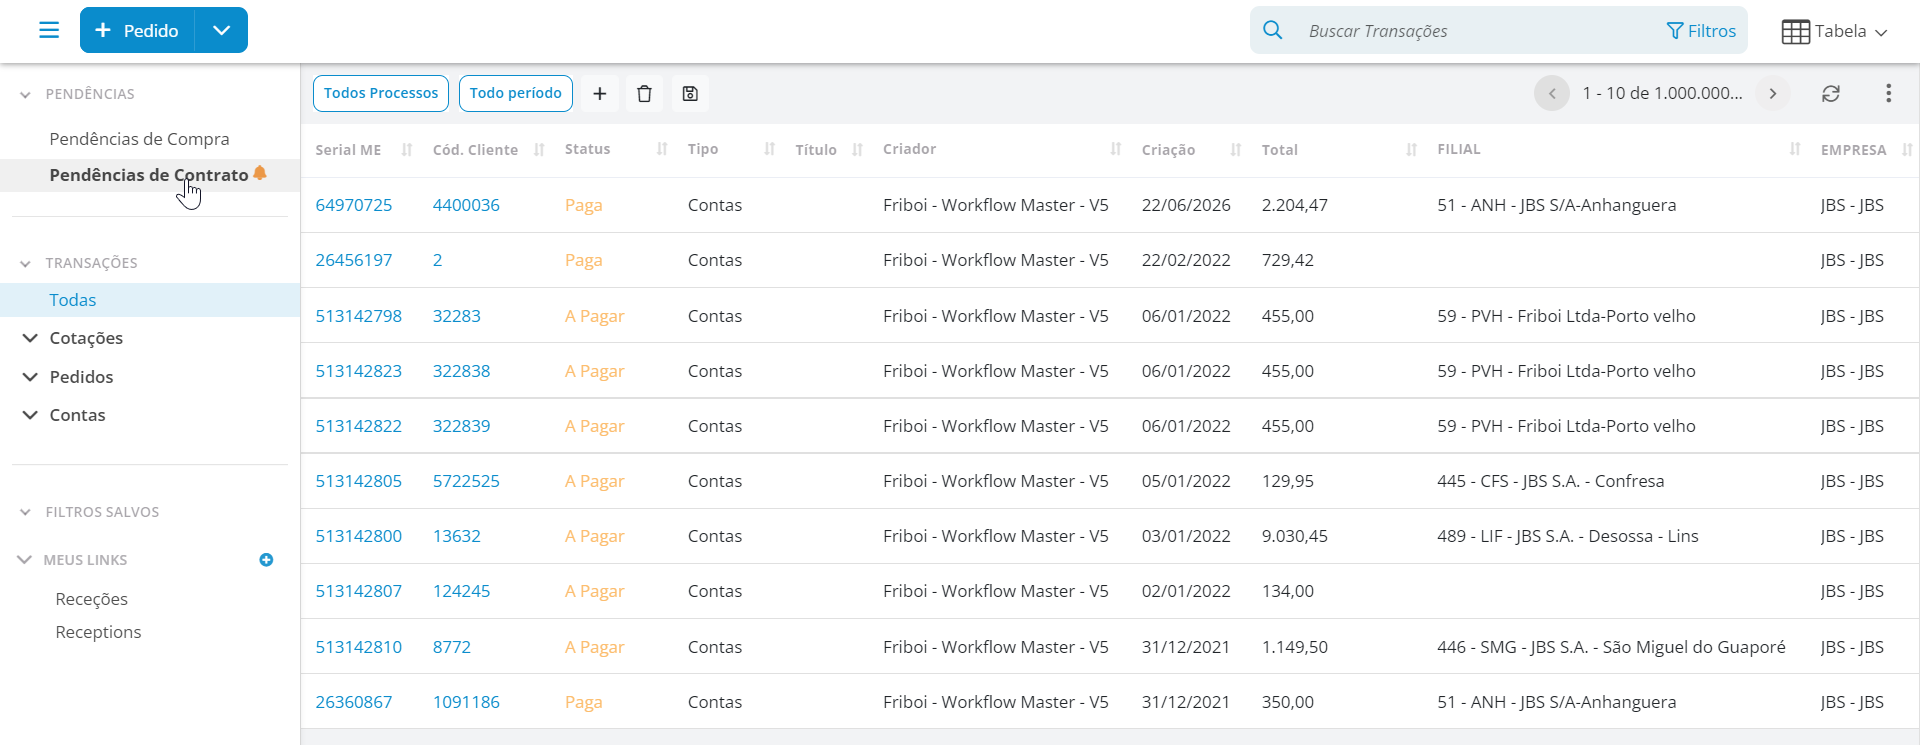Sort by Cód. Cliente column icon
The height and width of the screenshot is (745, 1920).
coord(539,149)
